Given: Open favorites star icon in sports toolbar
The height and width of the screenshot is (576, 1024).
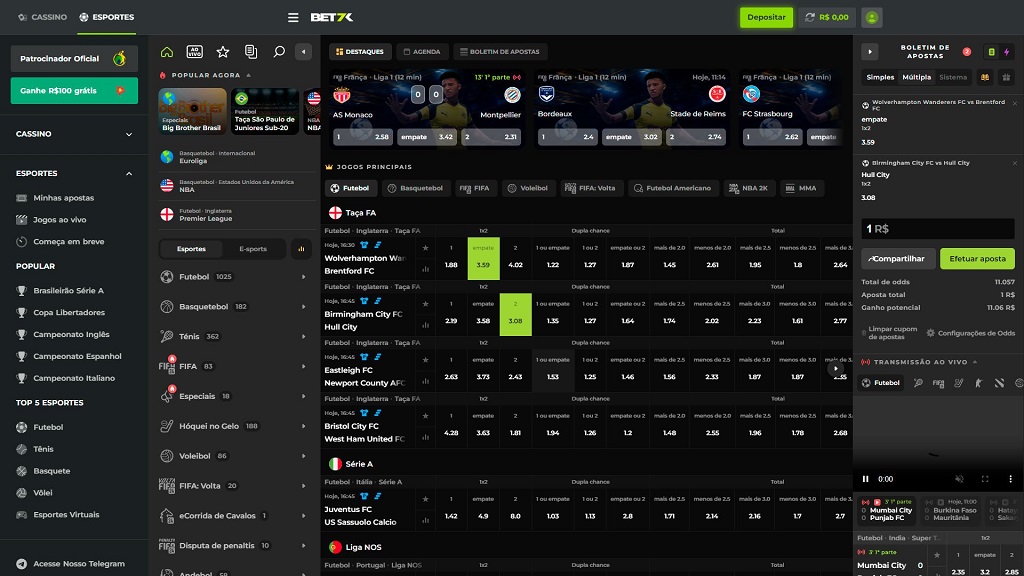Looking at the screenshot, I should [223, 52].
